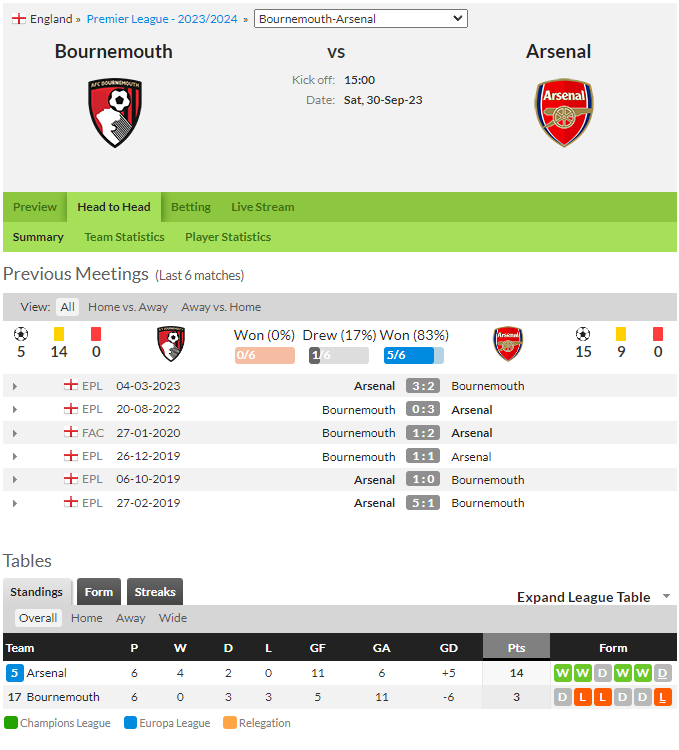Open the Bournemouth-Arsenal match dropdown
This screenshot has width=679, height=750.
point(361,19)
